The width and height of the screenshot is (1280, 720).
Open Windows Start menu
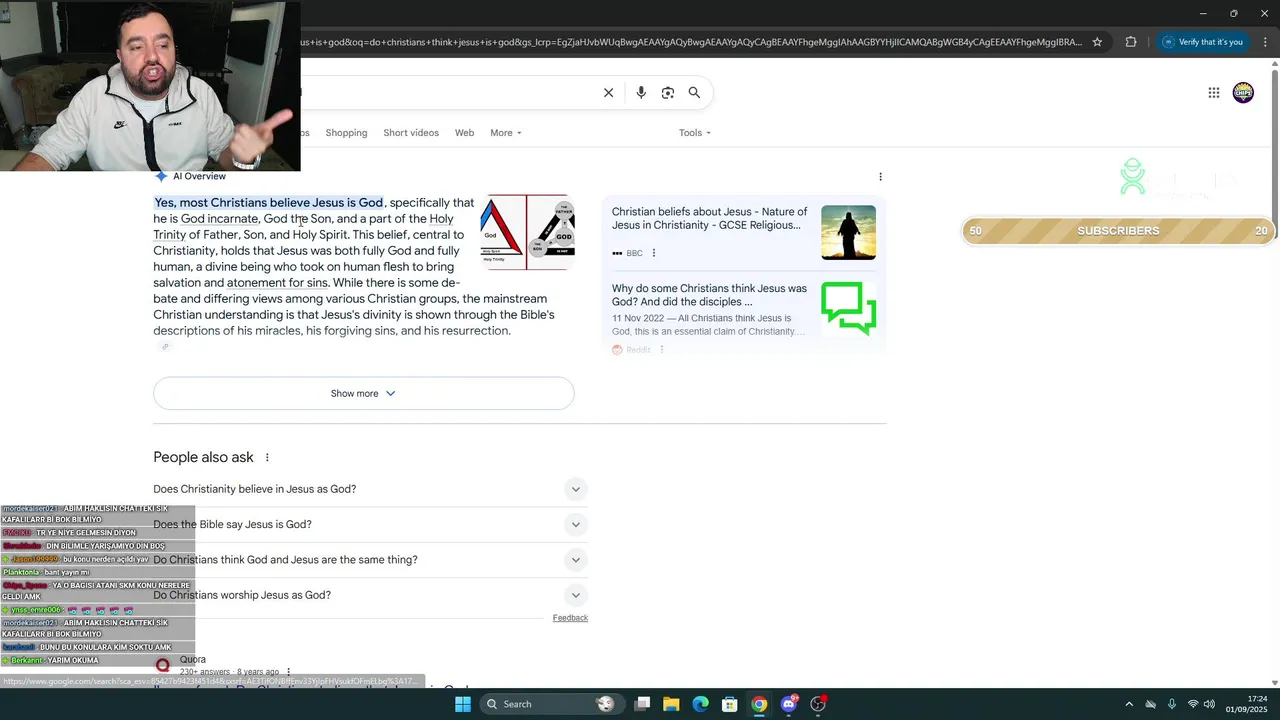point(463,704)
